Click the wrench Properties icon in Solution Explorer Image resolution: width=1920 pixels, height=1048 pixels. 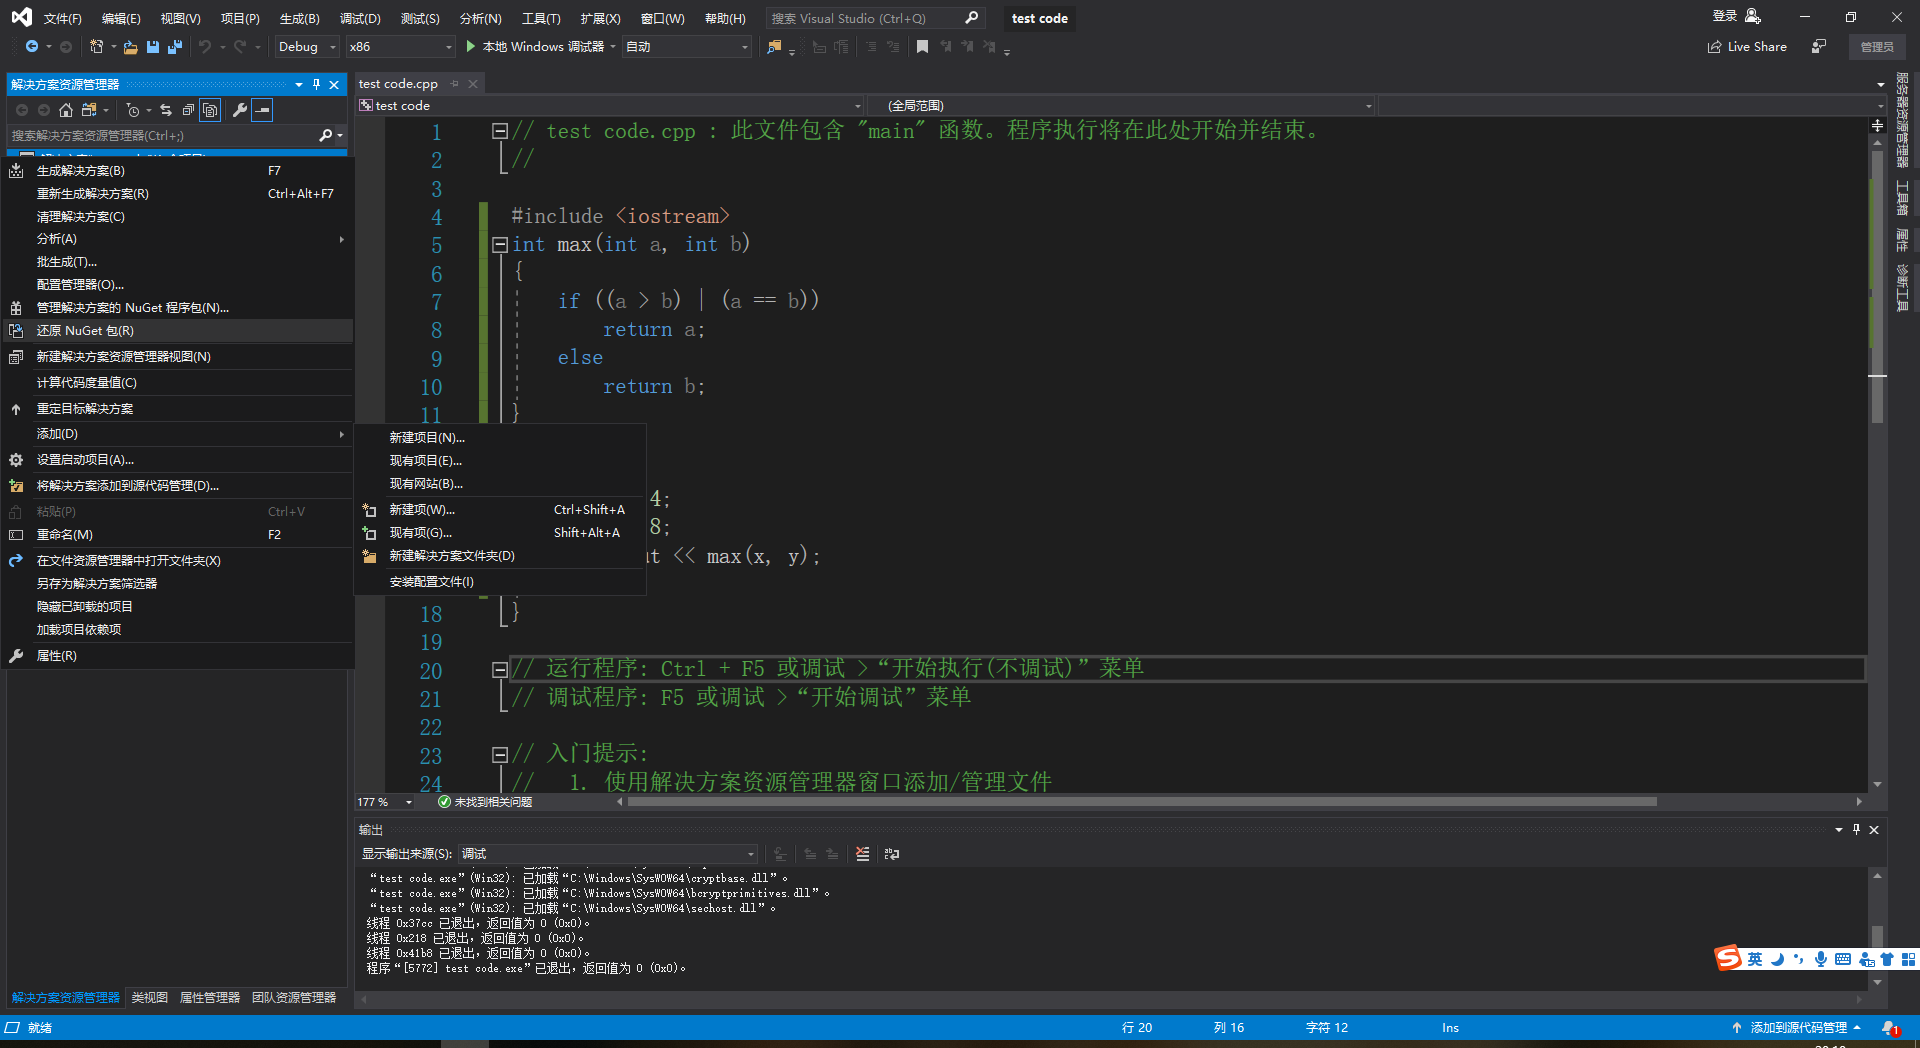coord(239,110)
